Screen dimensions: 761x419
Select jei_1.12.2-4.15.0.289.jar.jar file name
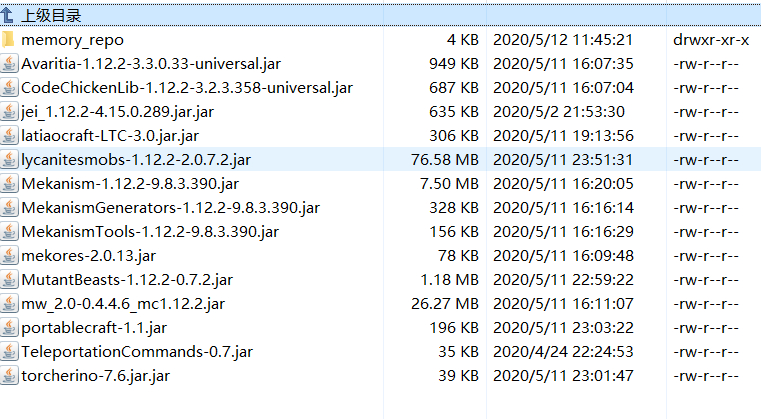[x=117, y=112]
